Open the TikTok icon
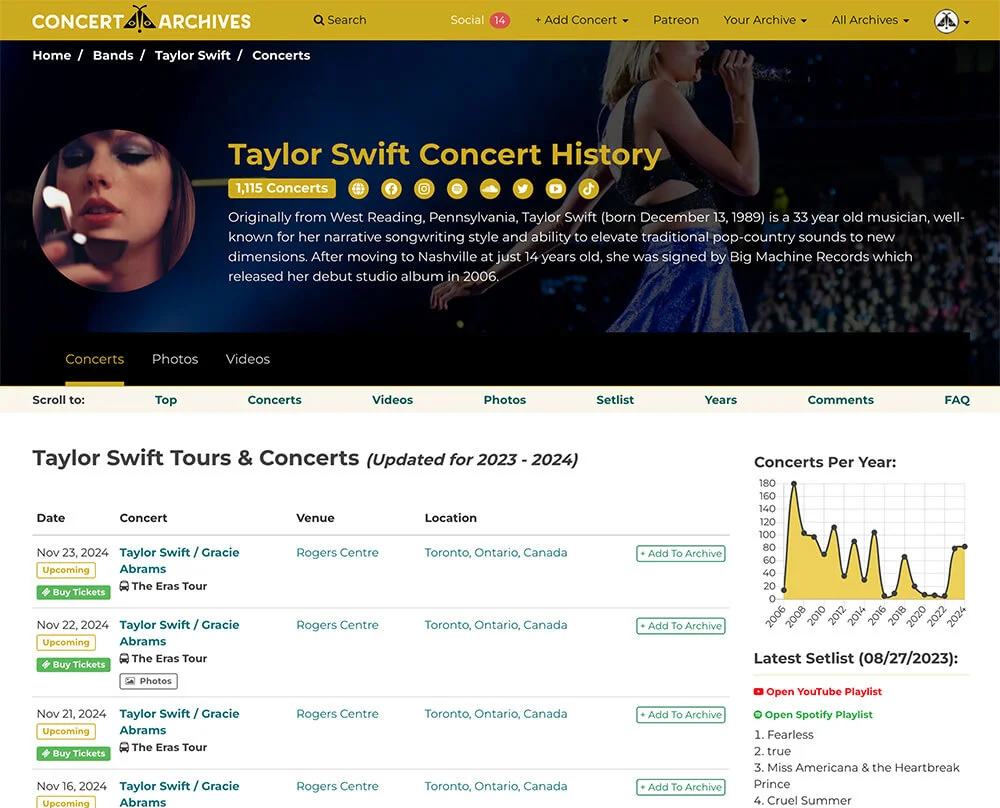This screenshot has width=1000, height=808. (589, 189)
